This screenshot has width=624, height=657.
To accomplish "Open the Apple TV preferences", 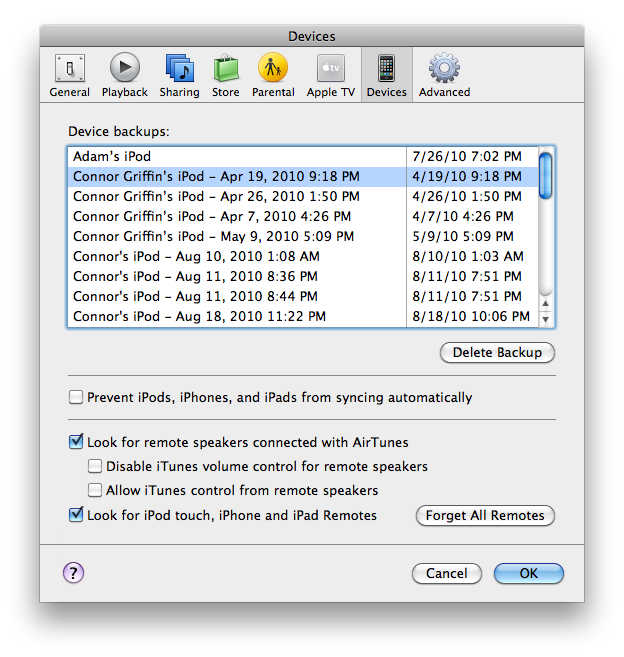I will point(331,75).
